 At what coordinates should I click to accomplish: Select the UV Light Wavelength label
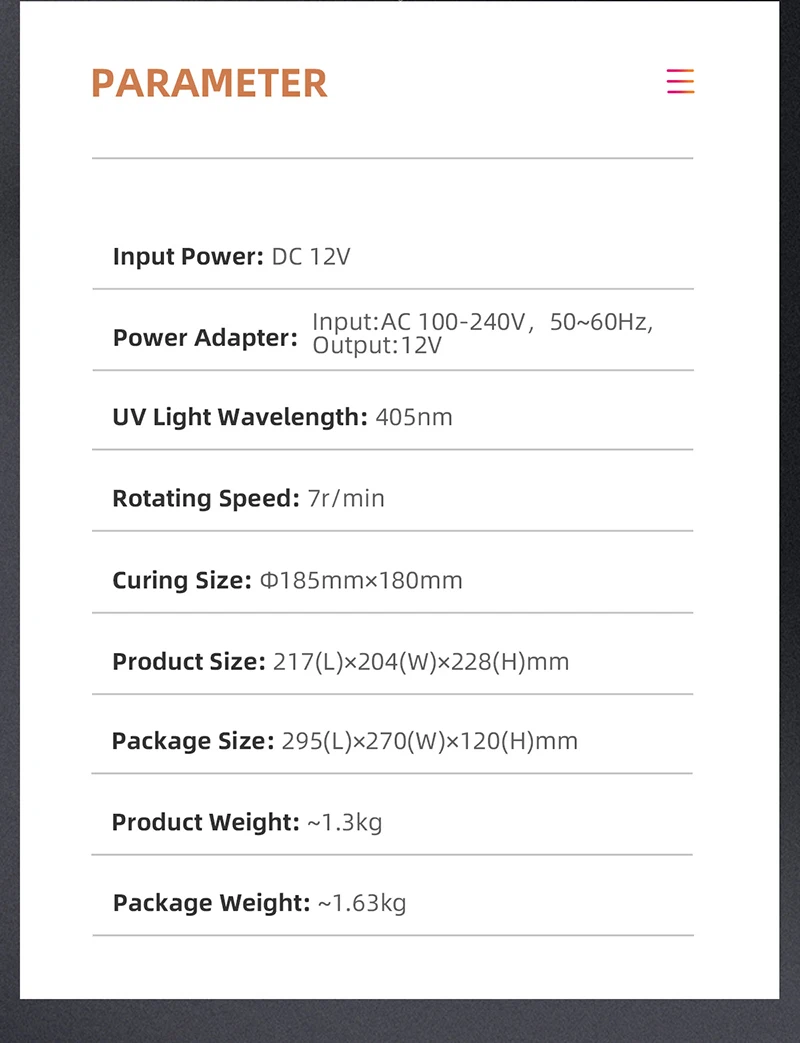click(240, 417)
